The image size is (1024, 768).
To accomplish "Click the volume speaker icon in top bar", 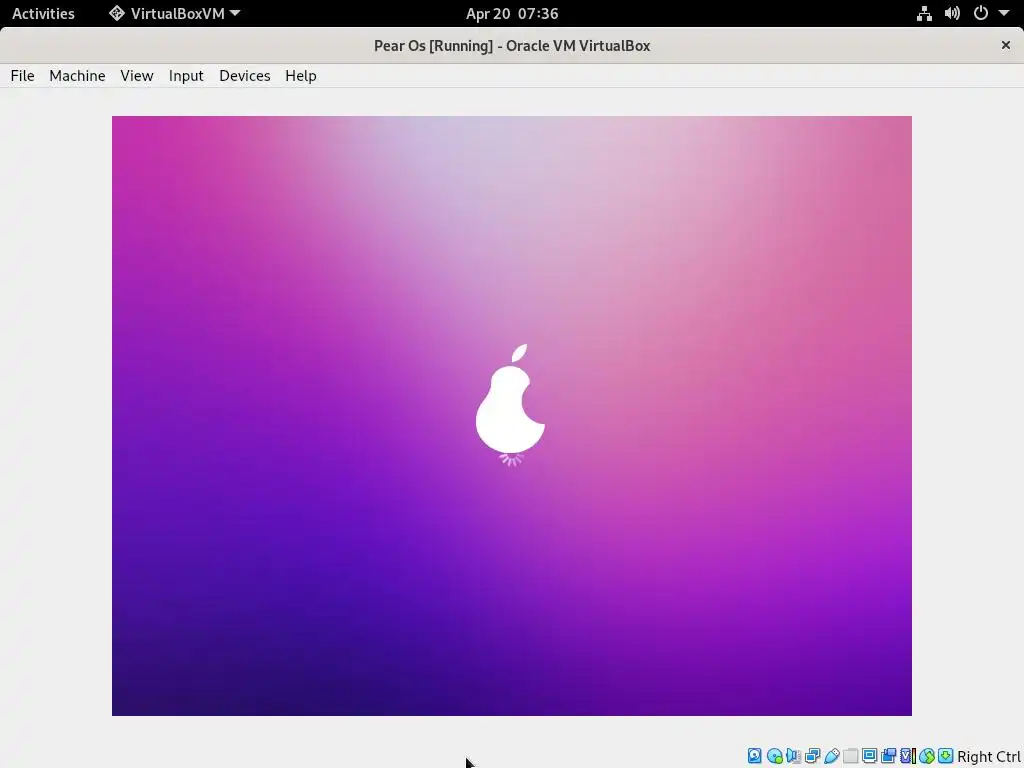I will coord(952,13).
